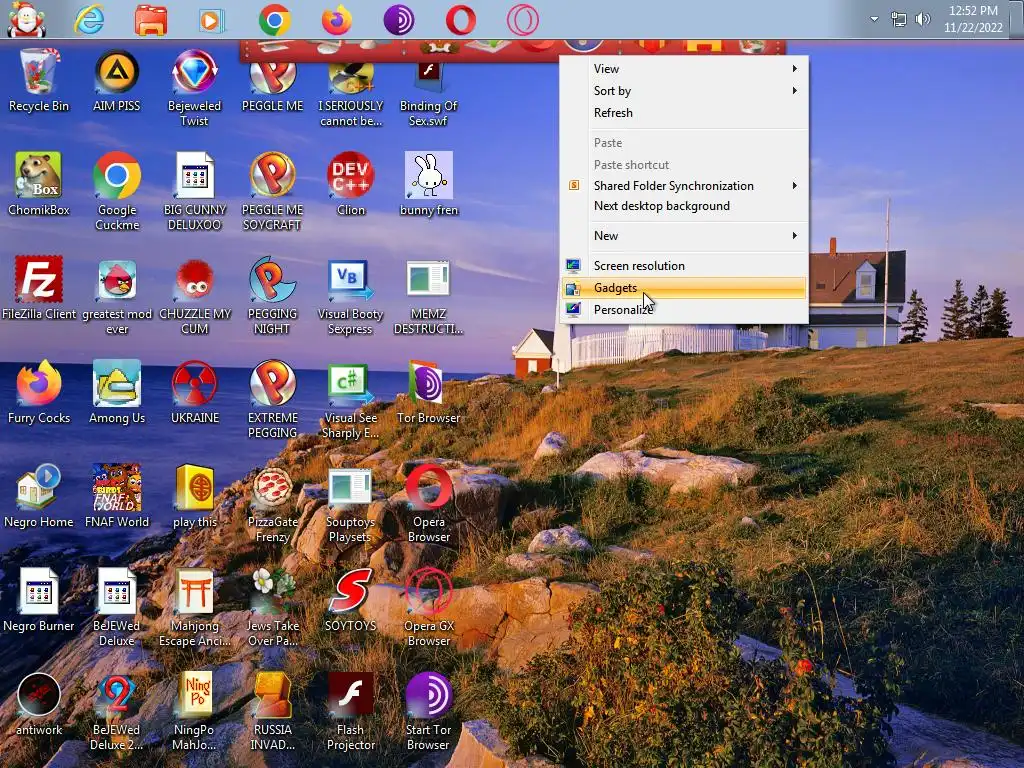Image resolution: width=1024 pixels, height=768 pixels.
Task: Select the NingPo MahJo... desktop icon
Action: 195,712
